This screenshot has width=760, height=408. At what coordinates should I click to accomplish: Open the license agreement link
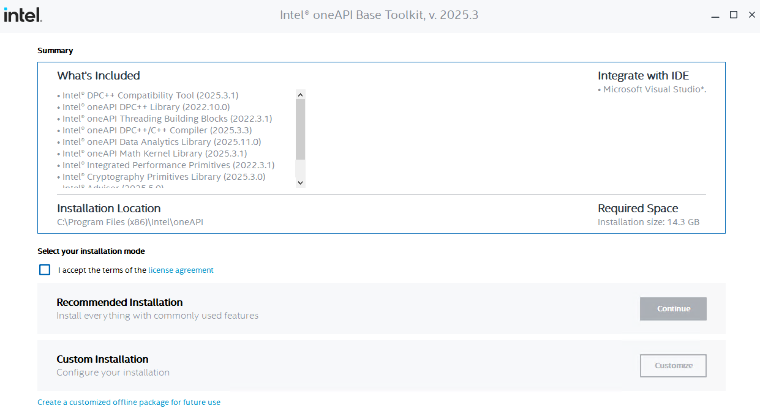(x=181, y=270)
